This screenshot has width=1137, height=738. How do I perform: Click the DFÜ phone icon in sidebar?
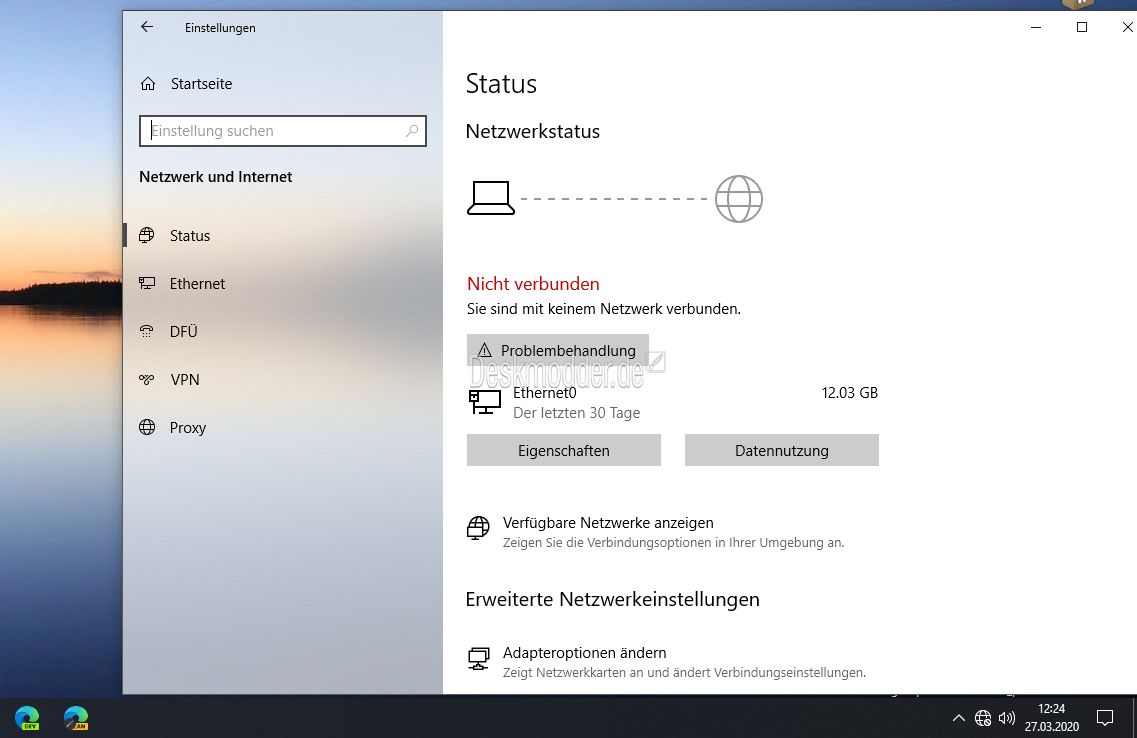146,331
